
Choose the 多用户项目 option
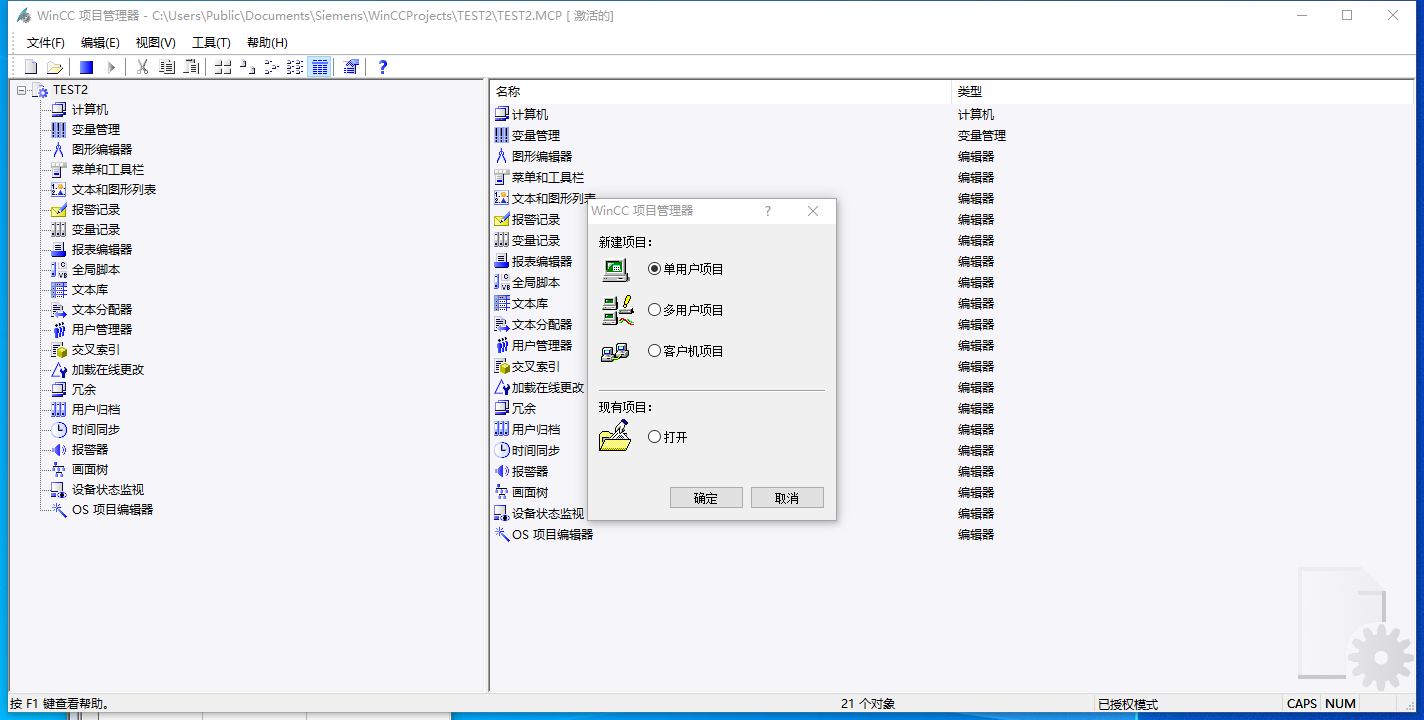tap(655, 309)
